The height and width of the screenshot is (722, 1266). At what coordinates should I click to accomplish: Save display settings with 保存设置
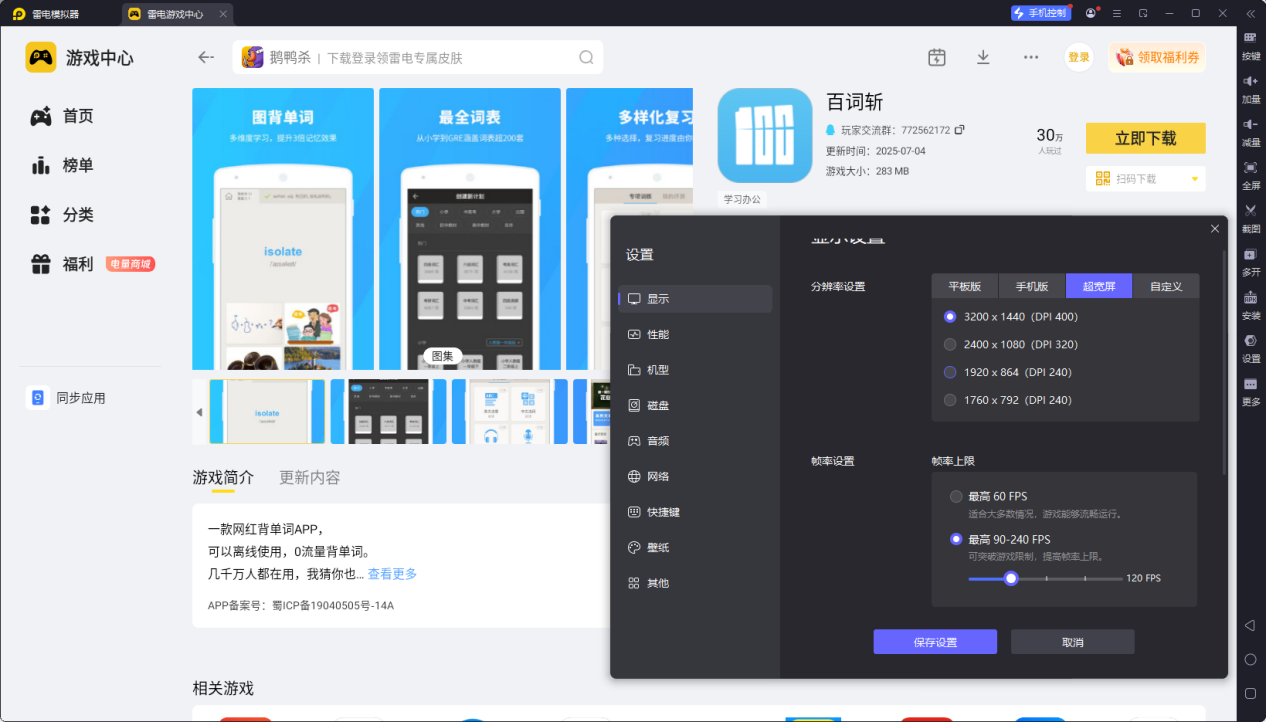pos(934,641)
